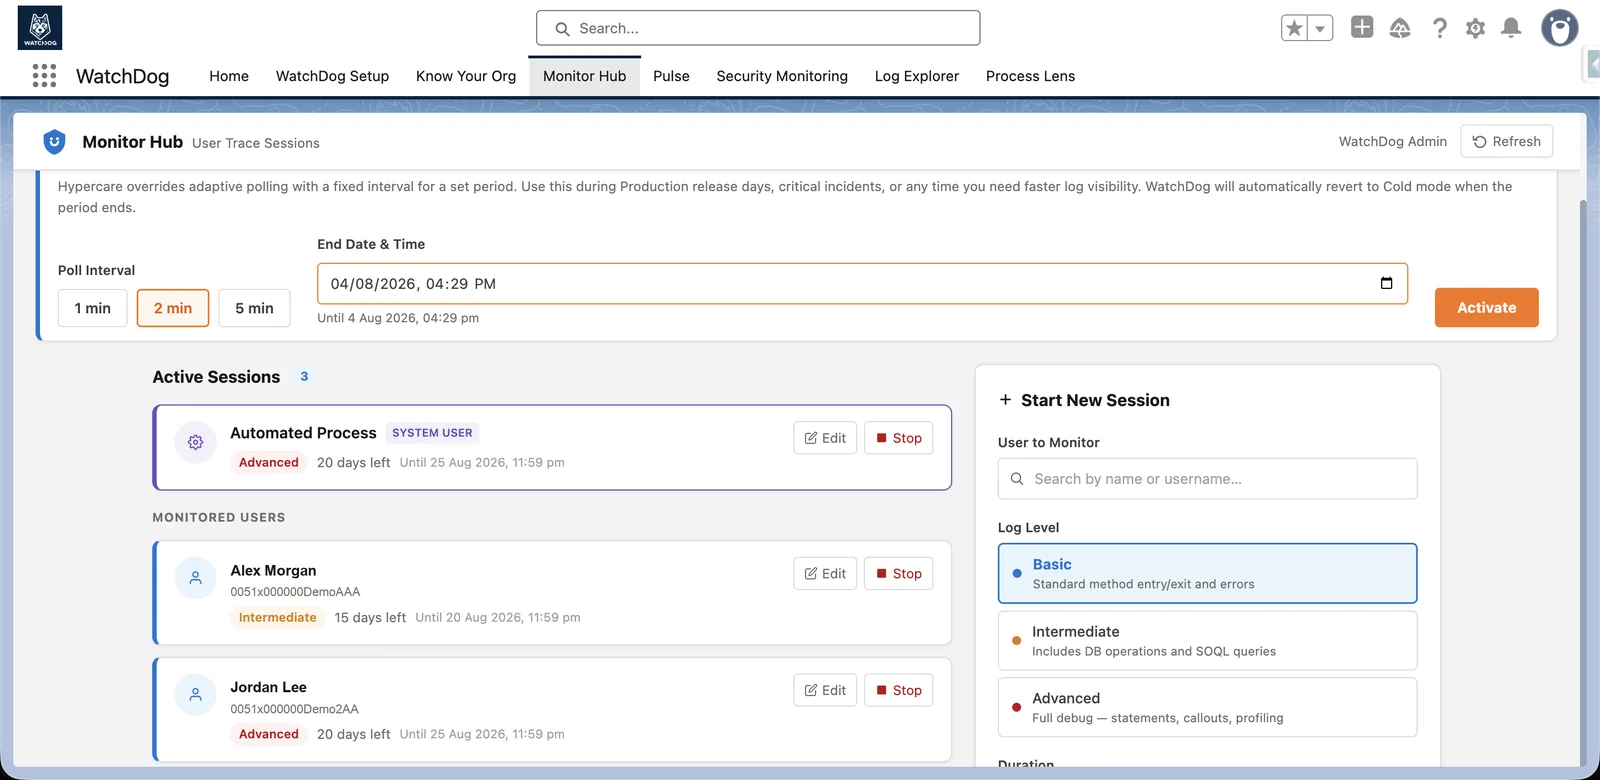1600x780 pixels.
Task: Open the App Launcher dots grid
Action: point(44,76)
